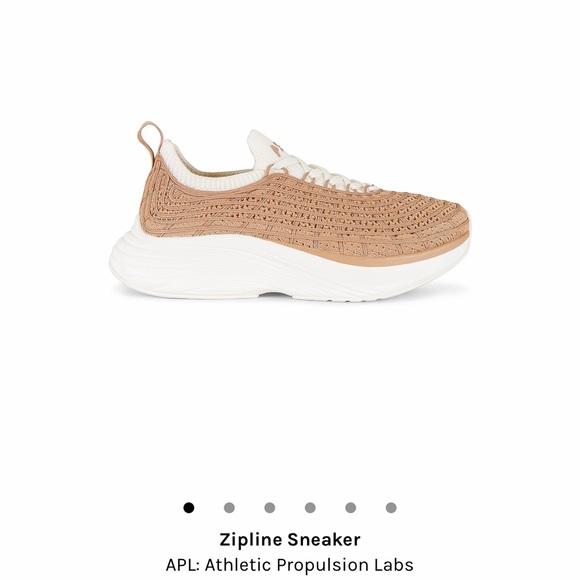
Task: Click the word Sneaker in the title
Action: 324,540
